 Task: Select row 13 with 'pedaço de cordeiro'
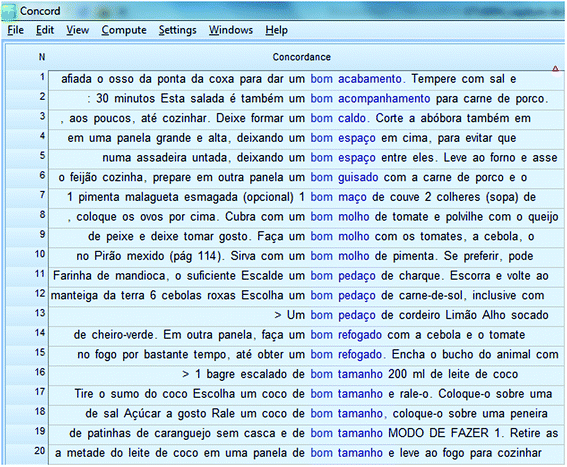coord(306,315)
